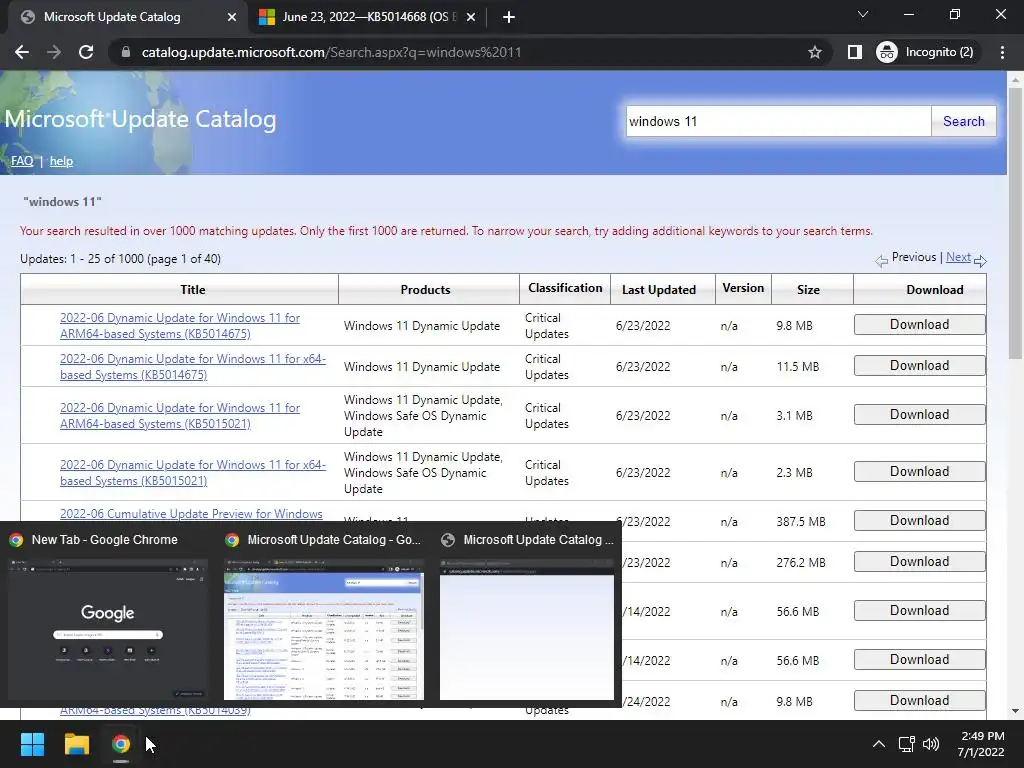Open the Windows Start menu

32,744
